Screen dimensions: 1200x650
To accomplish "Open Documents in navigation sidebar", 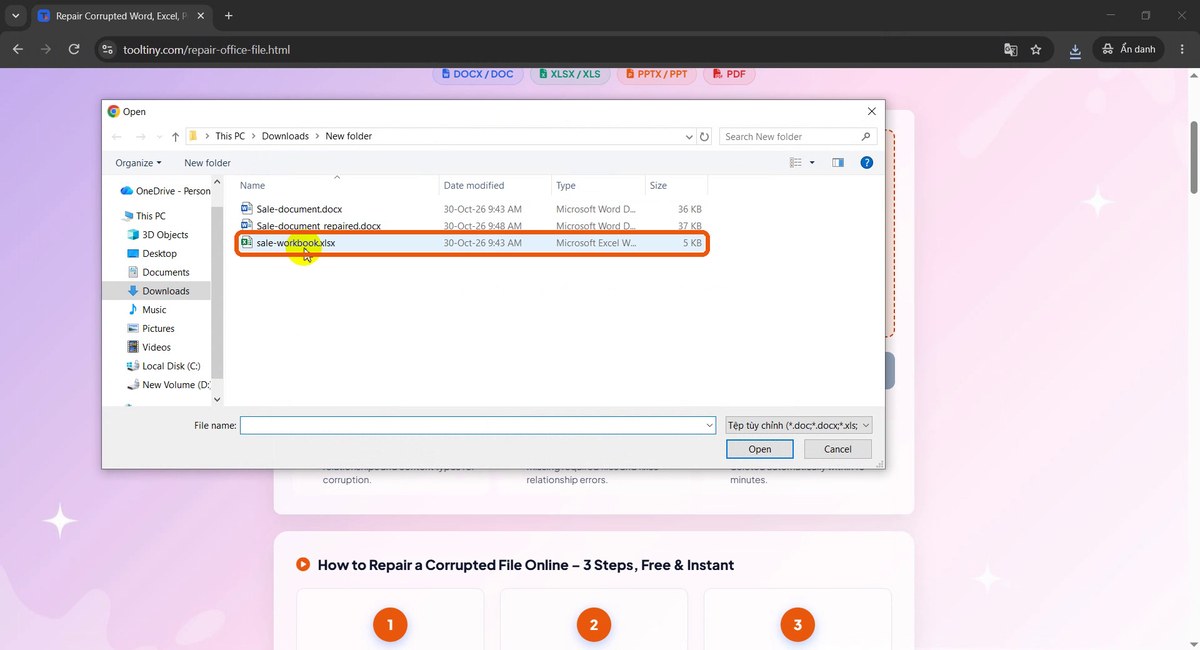I will pyautogui.click(x=158, y=272).
